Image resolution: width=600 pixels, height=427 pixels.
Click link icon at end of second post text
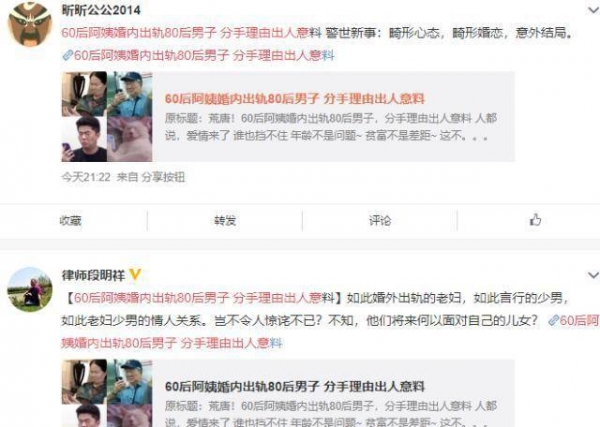[x=554, y=320]
